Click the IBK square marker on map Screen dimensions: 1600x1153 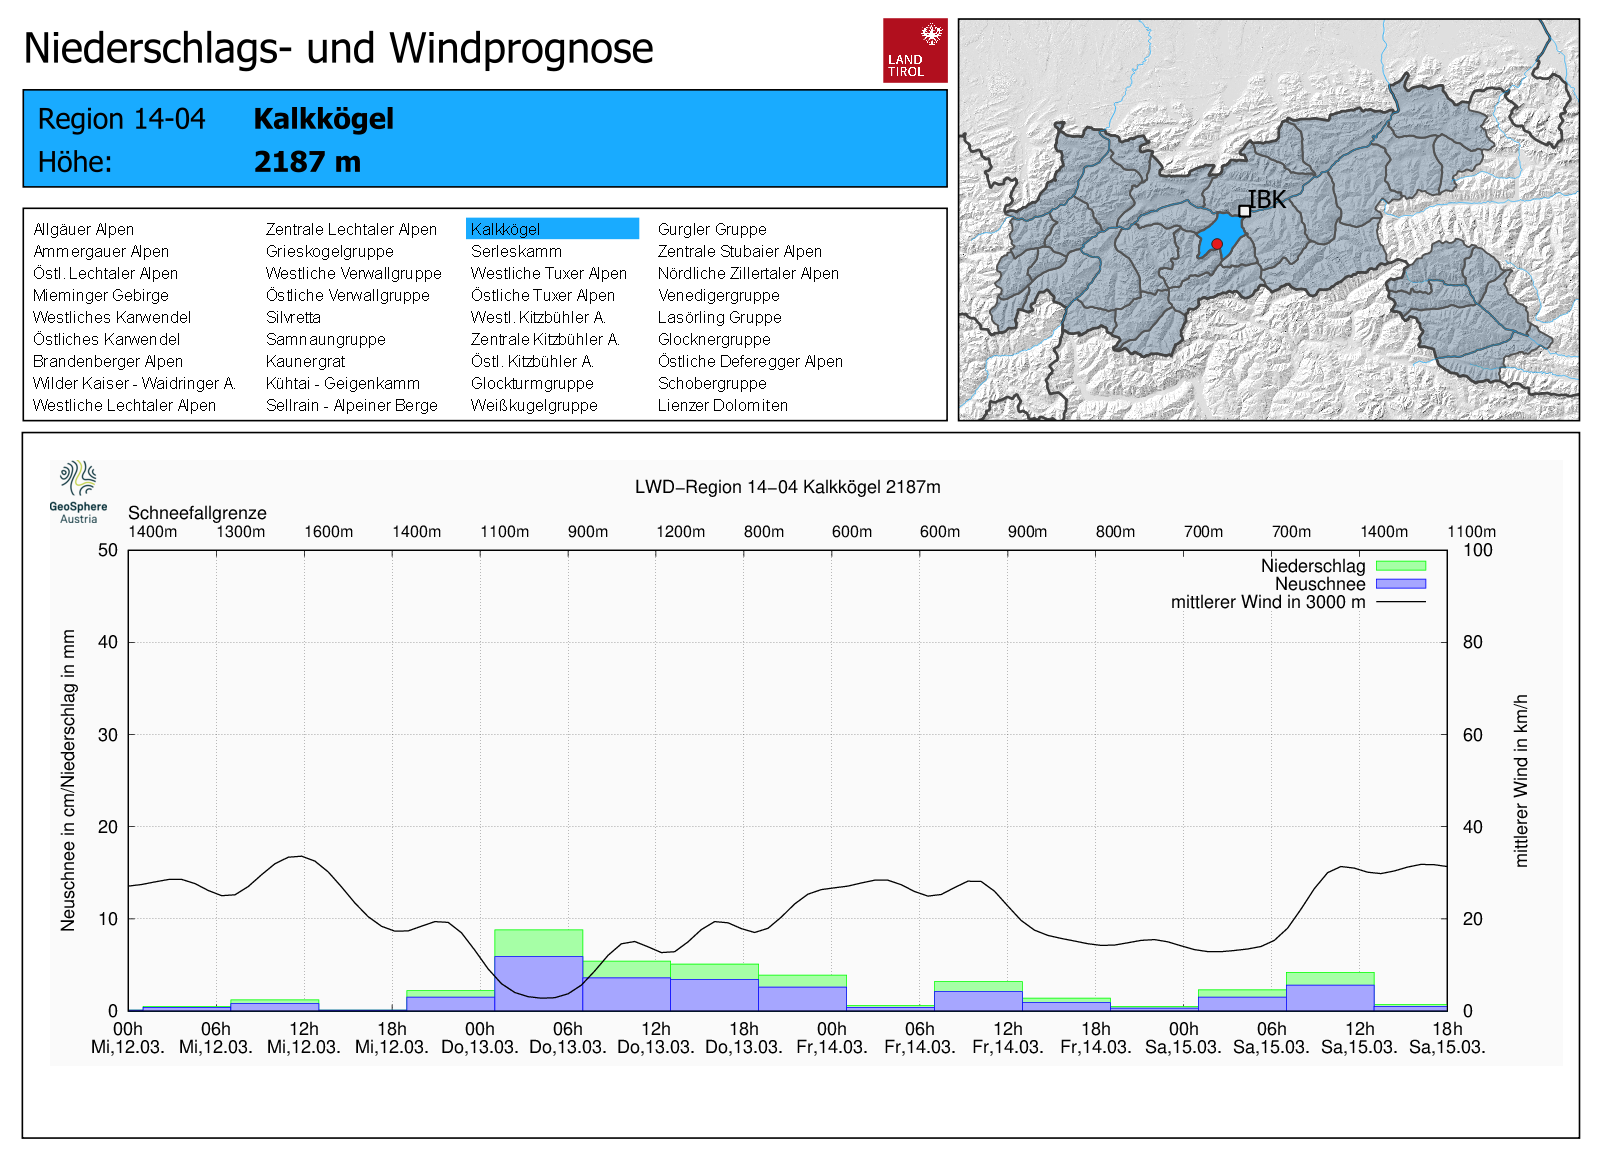(x=1244, y=211)
